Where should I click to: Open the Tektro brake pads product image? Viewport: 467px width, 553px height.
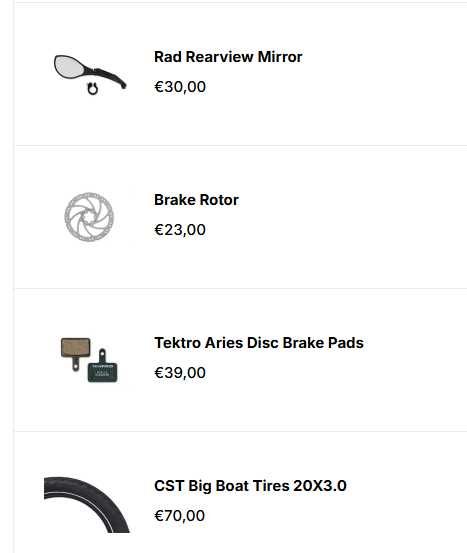[89, 360]
